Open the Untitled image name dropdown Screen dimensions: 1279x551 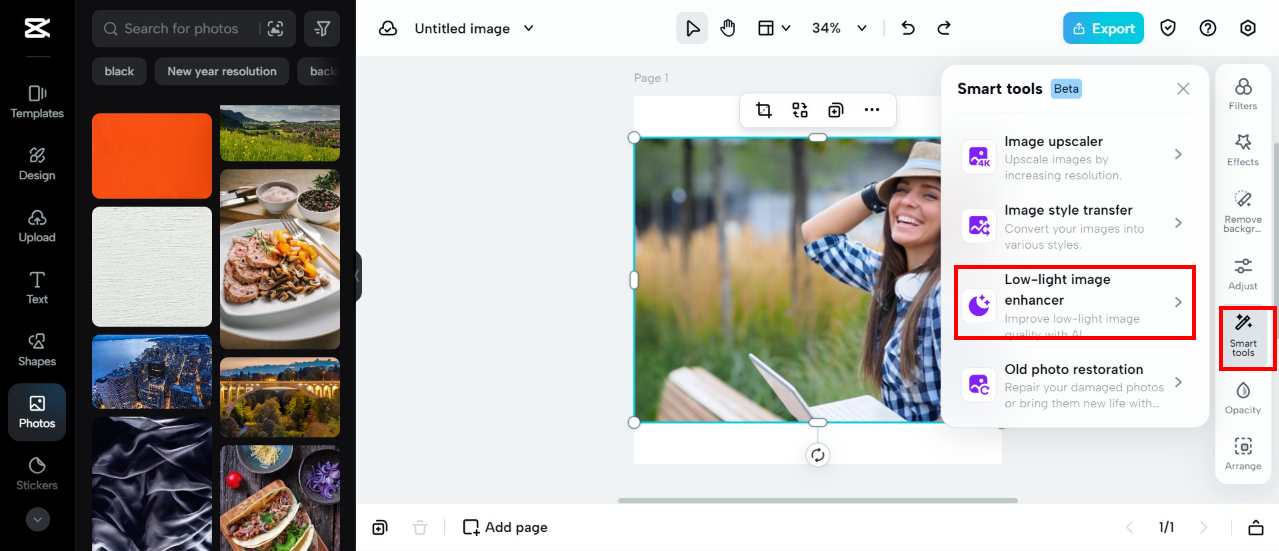474,29
